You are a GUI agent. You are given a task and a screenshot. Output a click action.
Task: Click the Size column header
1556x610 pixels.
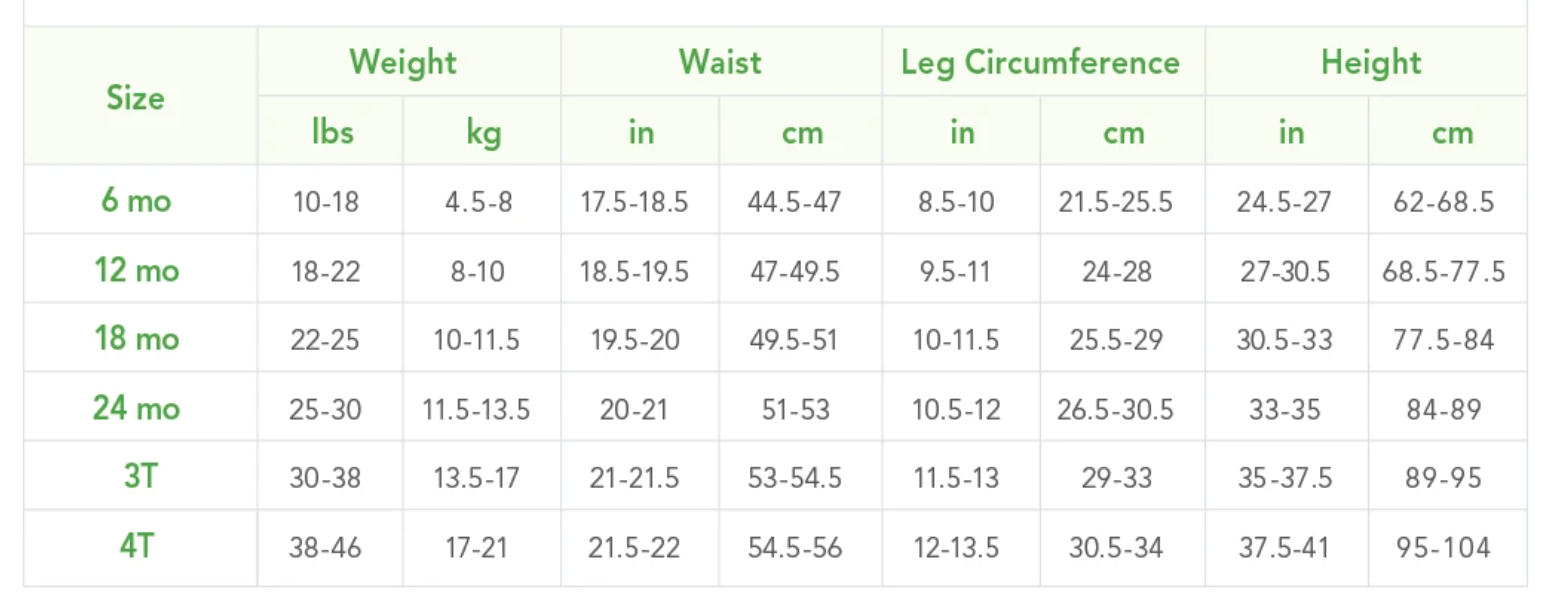pos(135,98)
